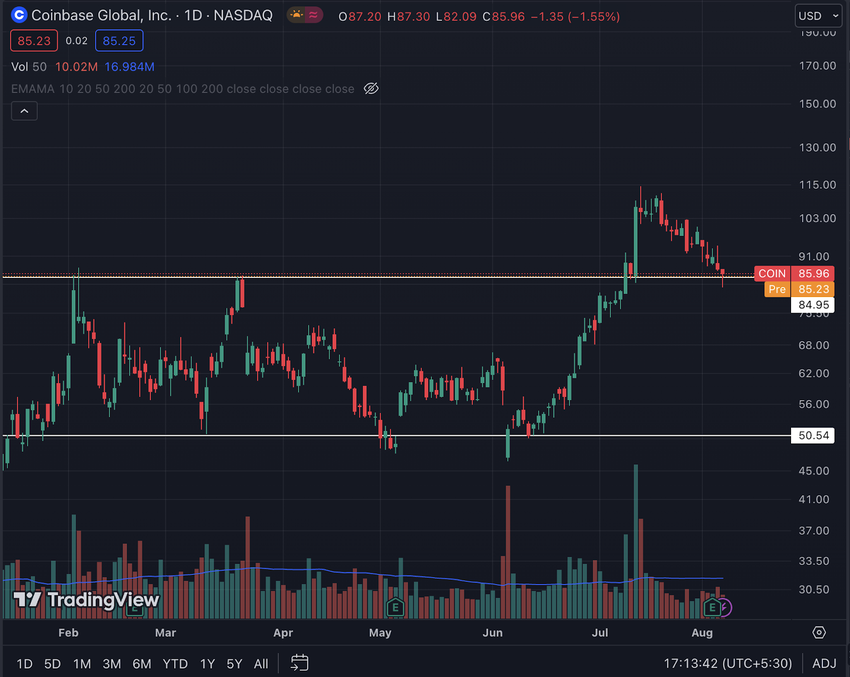This screenshot has width=850, height=677.
Task: Click the blue buy price 85.25 button
Action: click(x=119, y=41)
